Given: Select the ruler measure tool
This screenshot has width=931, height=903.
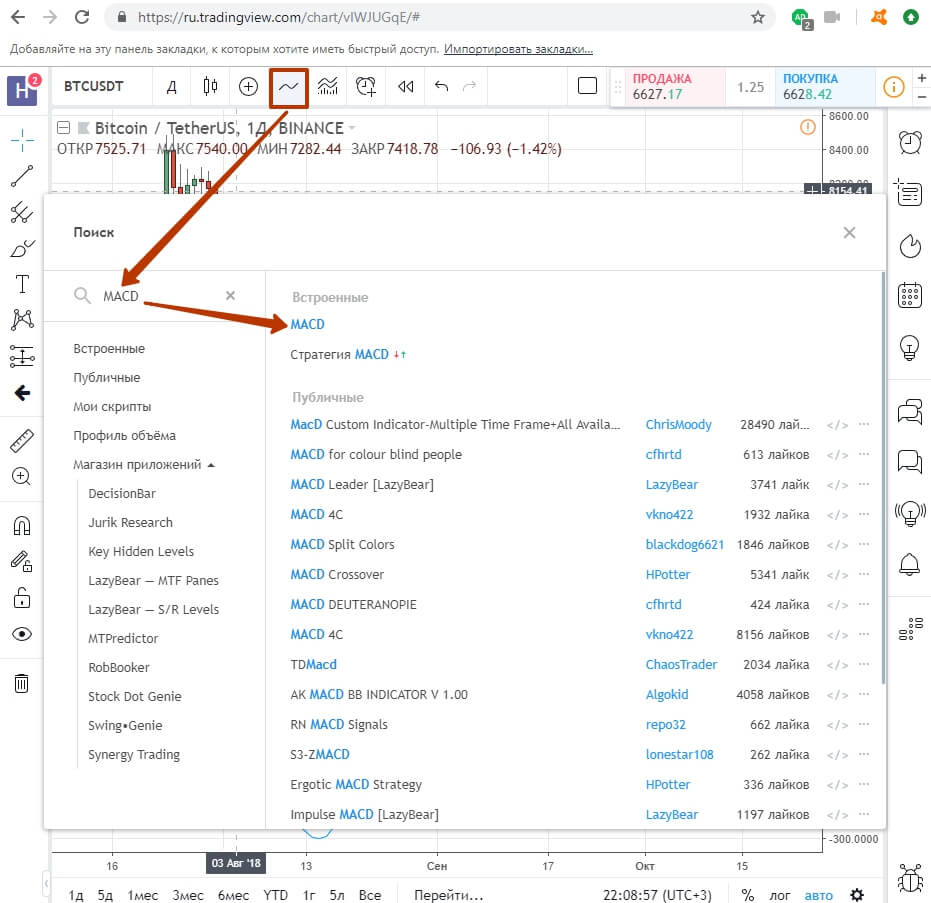Looking at the screenshot, I should click(21, 440).
